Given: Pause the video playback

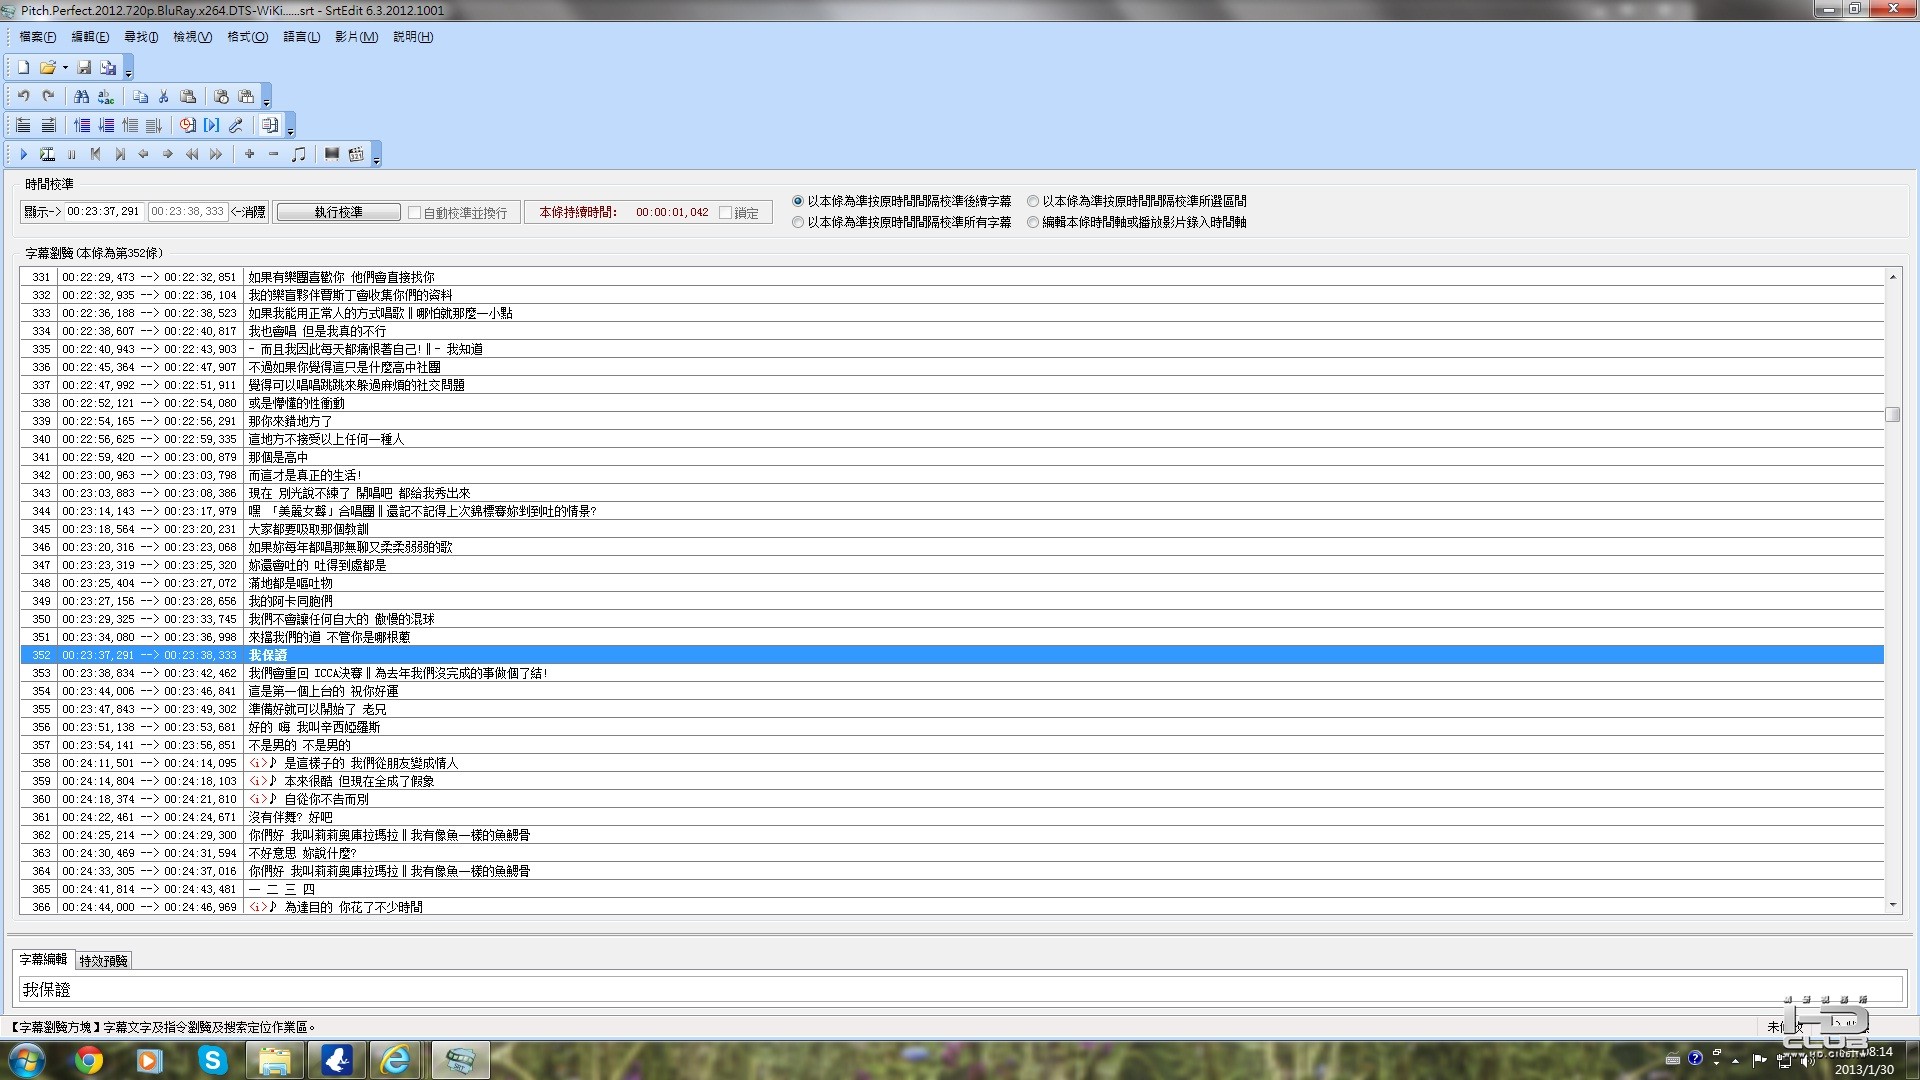Looking at the screenshot, I should point(71,154).
